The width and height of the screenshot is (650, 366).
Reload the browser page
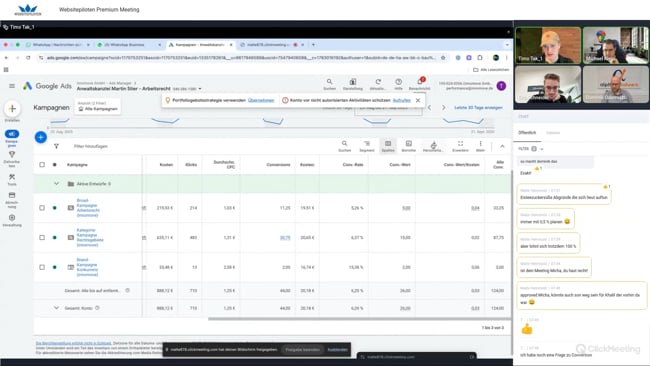28,58
